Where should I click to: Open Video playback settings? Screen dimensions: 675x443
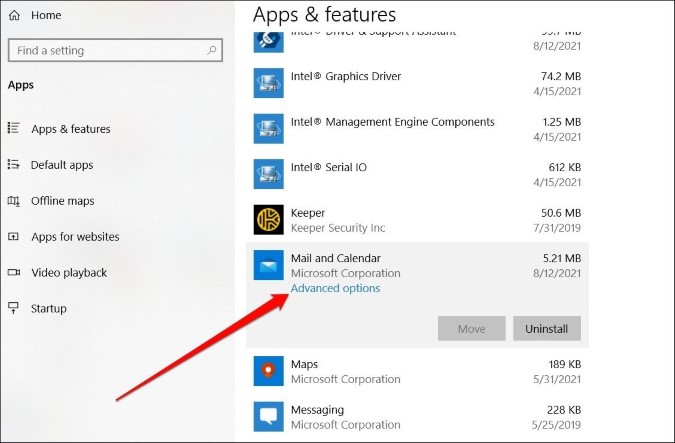69,273
